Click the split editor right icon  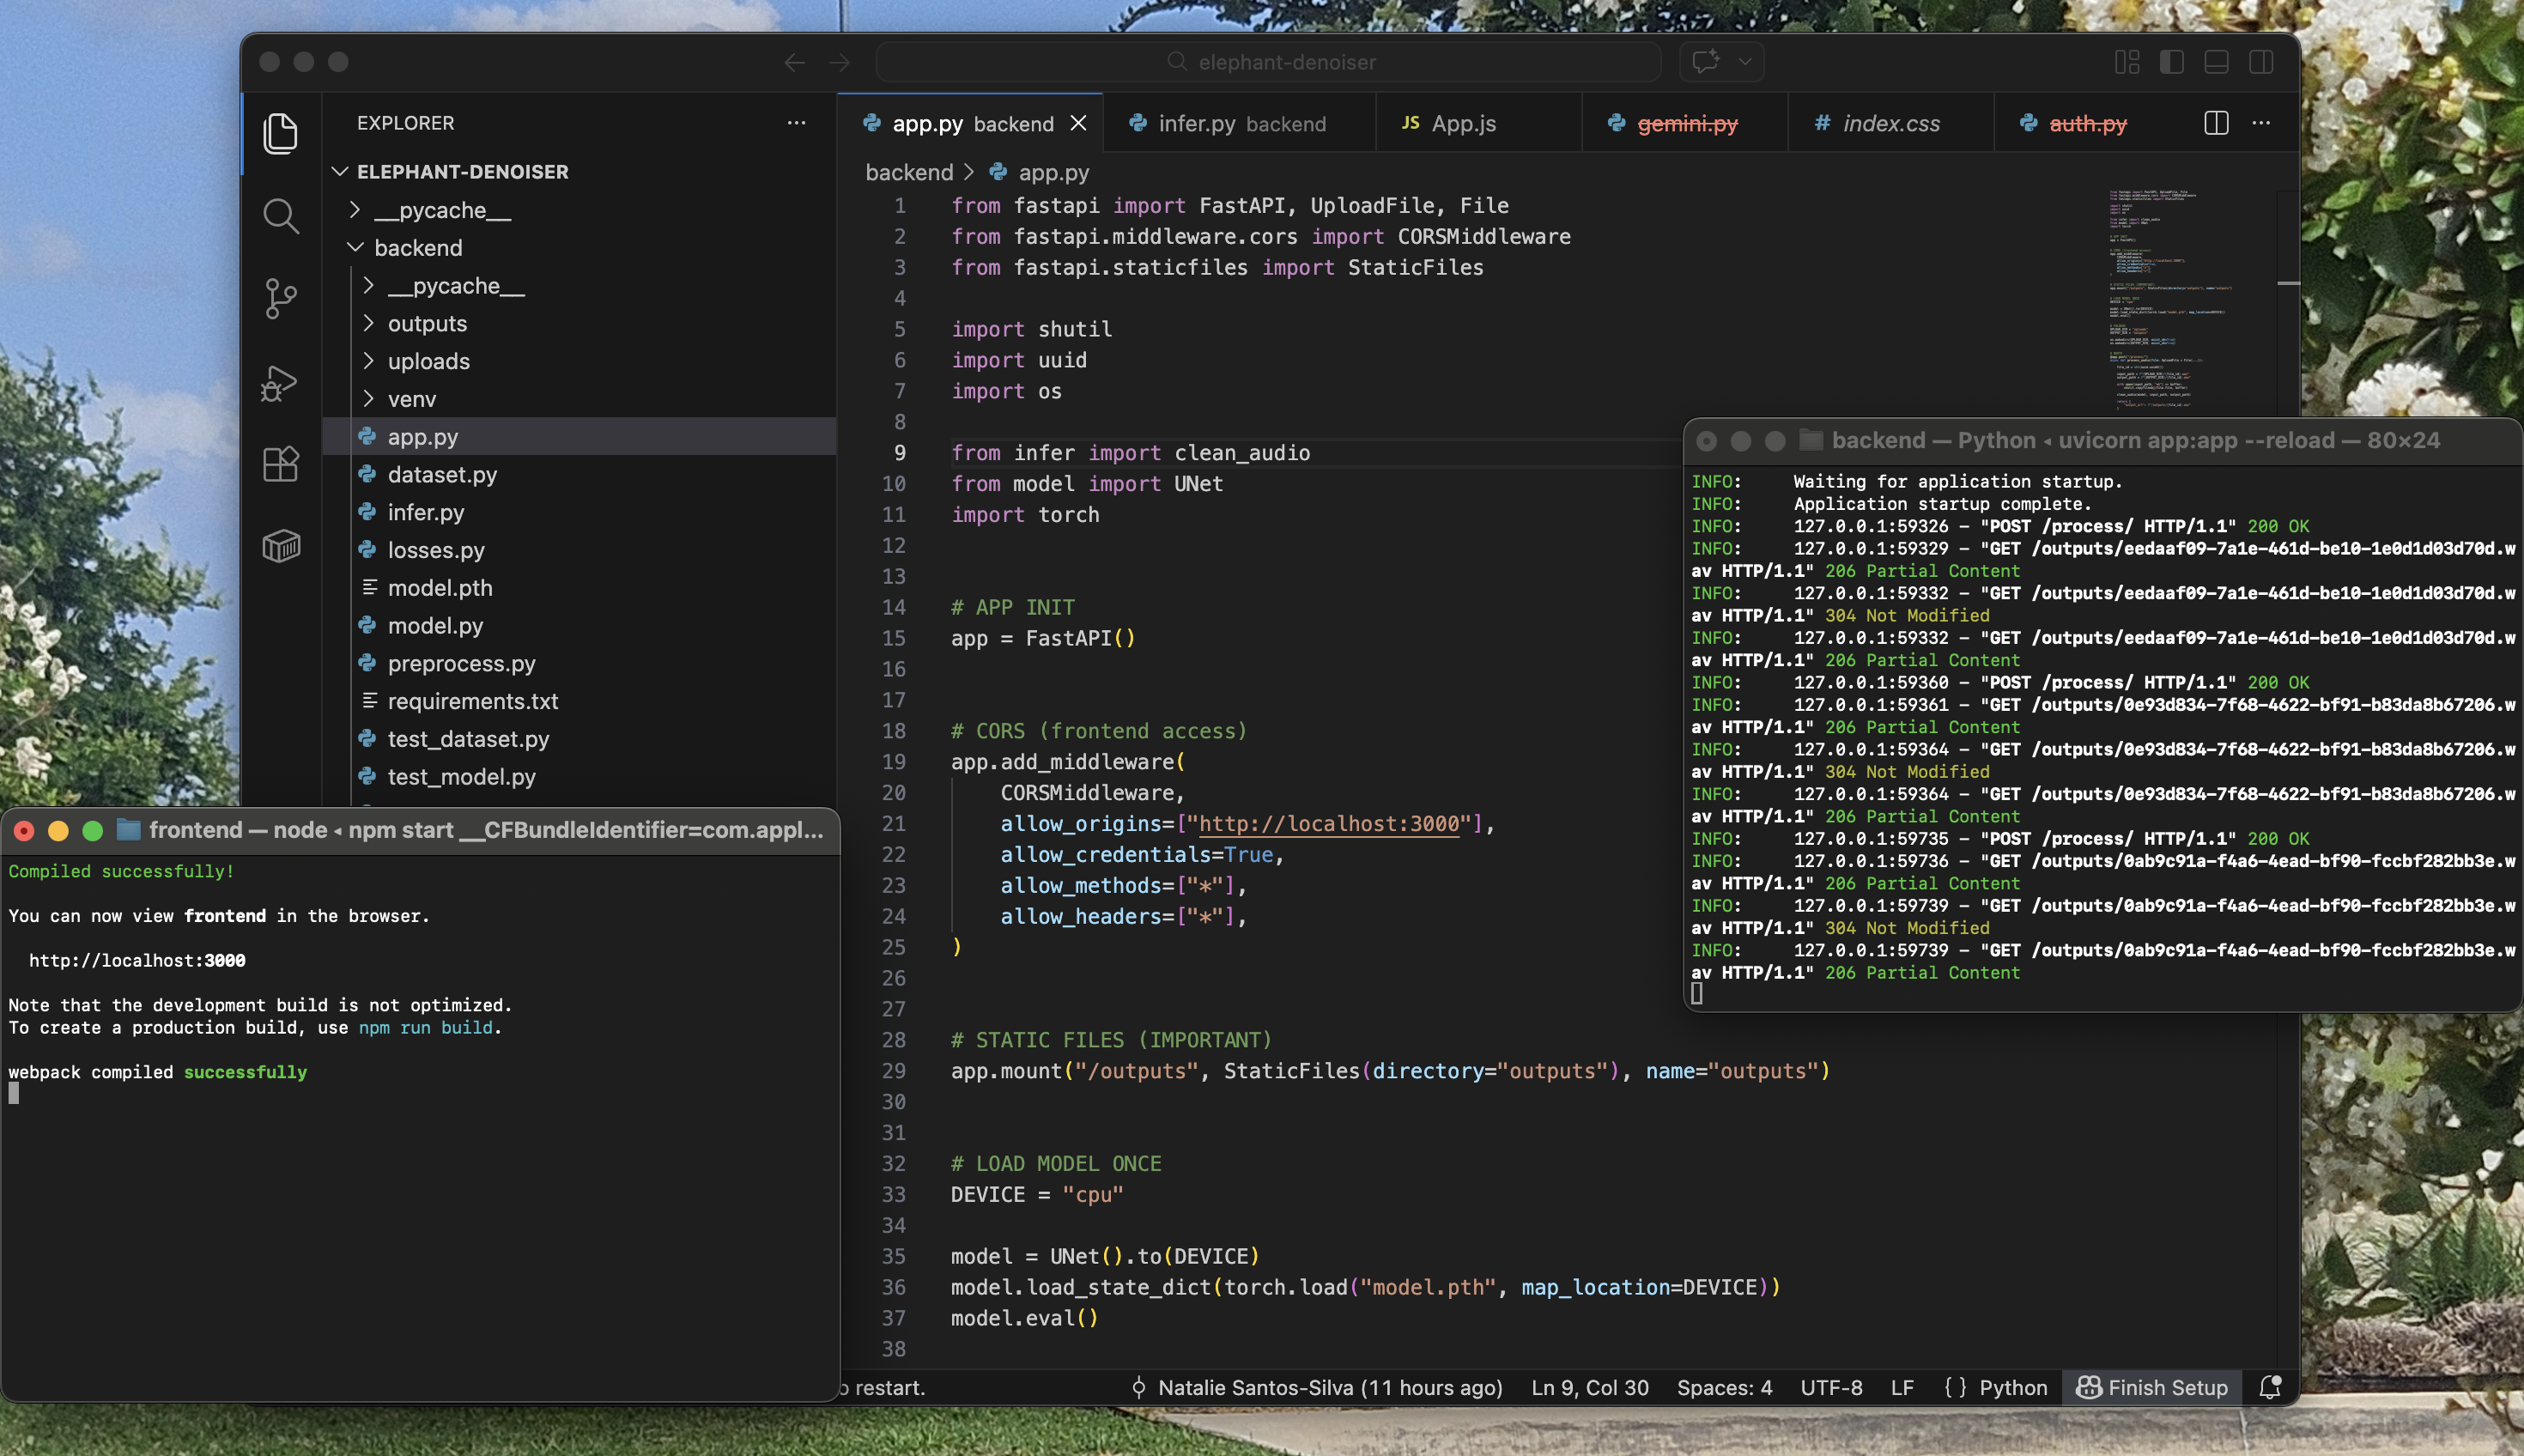2216,123
